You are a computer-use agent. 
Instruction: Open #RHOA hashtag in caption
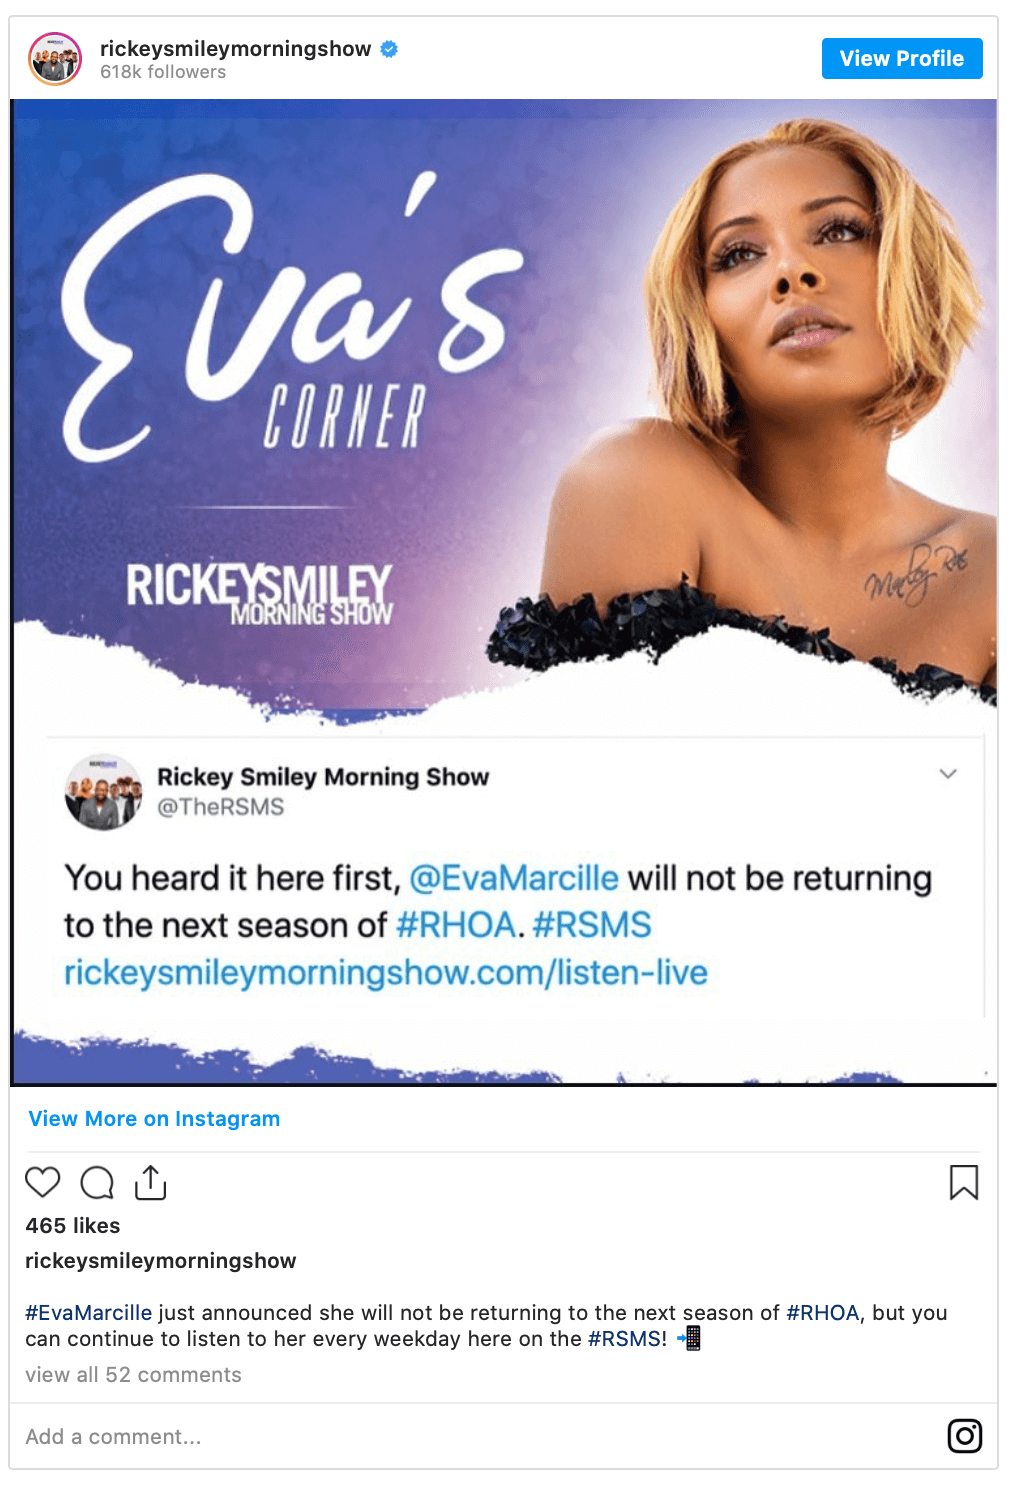[x=823, y=1312]
